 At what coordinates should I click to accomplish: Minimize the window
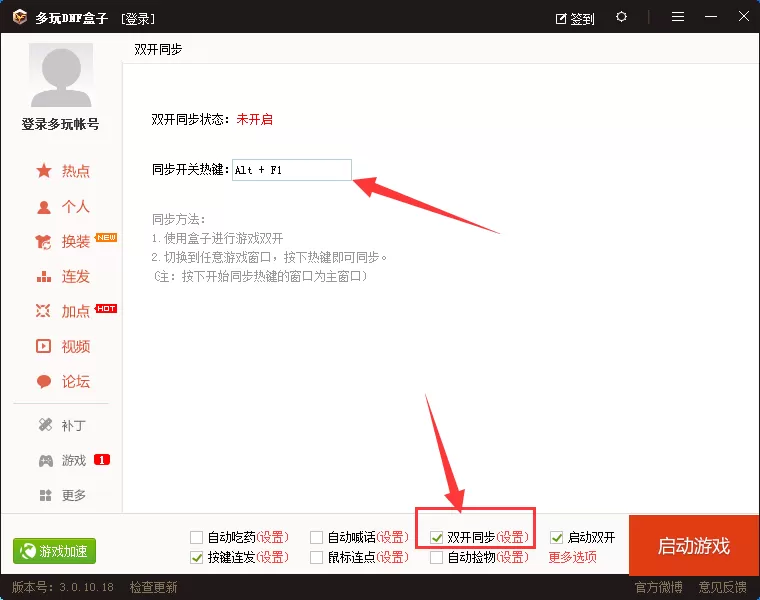coord(711,17)
